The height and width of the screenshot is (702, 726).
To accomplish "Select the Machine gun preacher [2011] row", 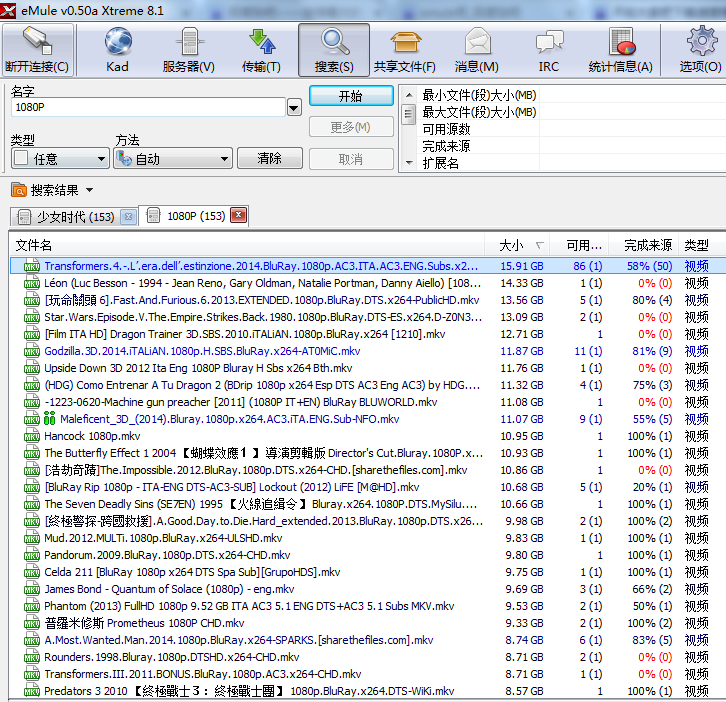I will pos(368,402).
